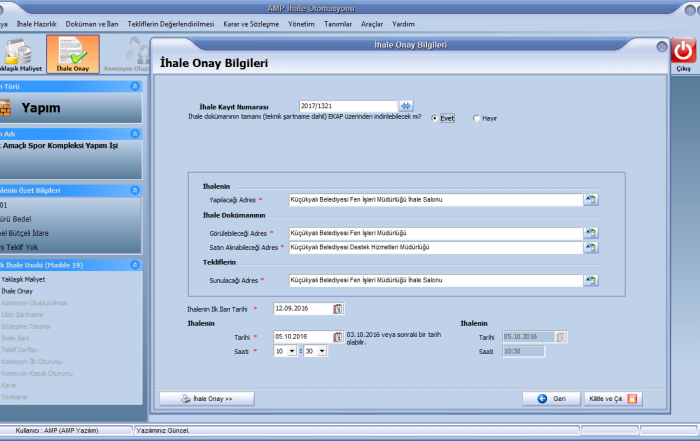Screen dimensions: 700x441
Task: Click lookup arrows beside İhale Kayıt Numarası
Action: (x=406, y=106)
